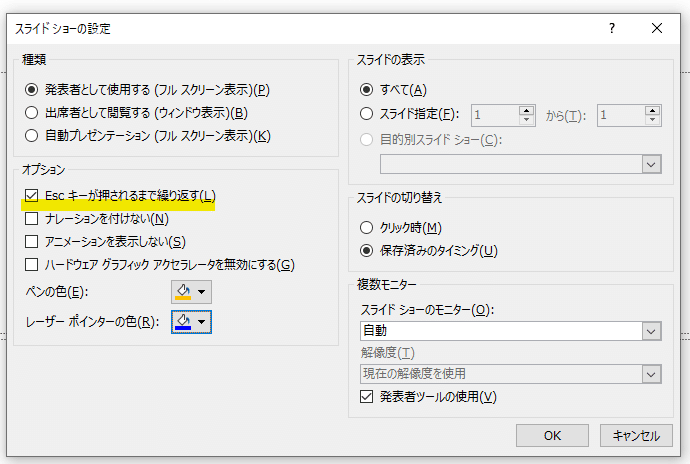Select 発表者として使用する (フル スクリーン表示) radio button
690x464 pixels.
[x=31, y=90]
